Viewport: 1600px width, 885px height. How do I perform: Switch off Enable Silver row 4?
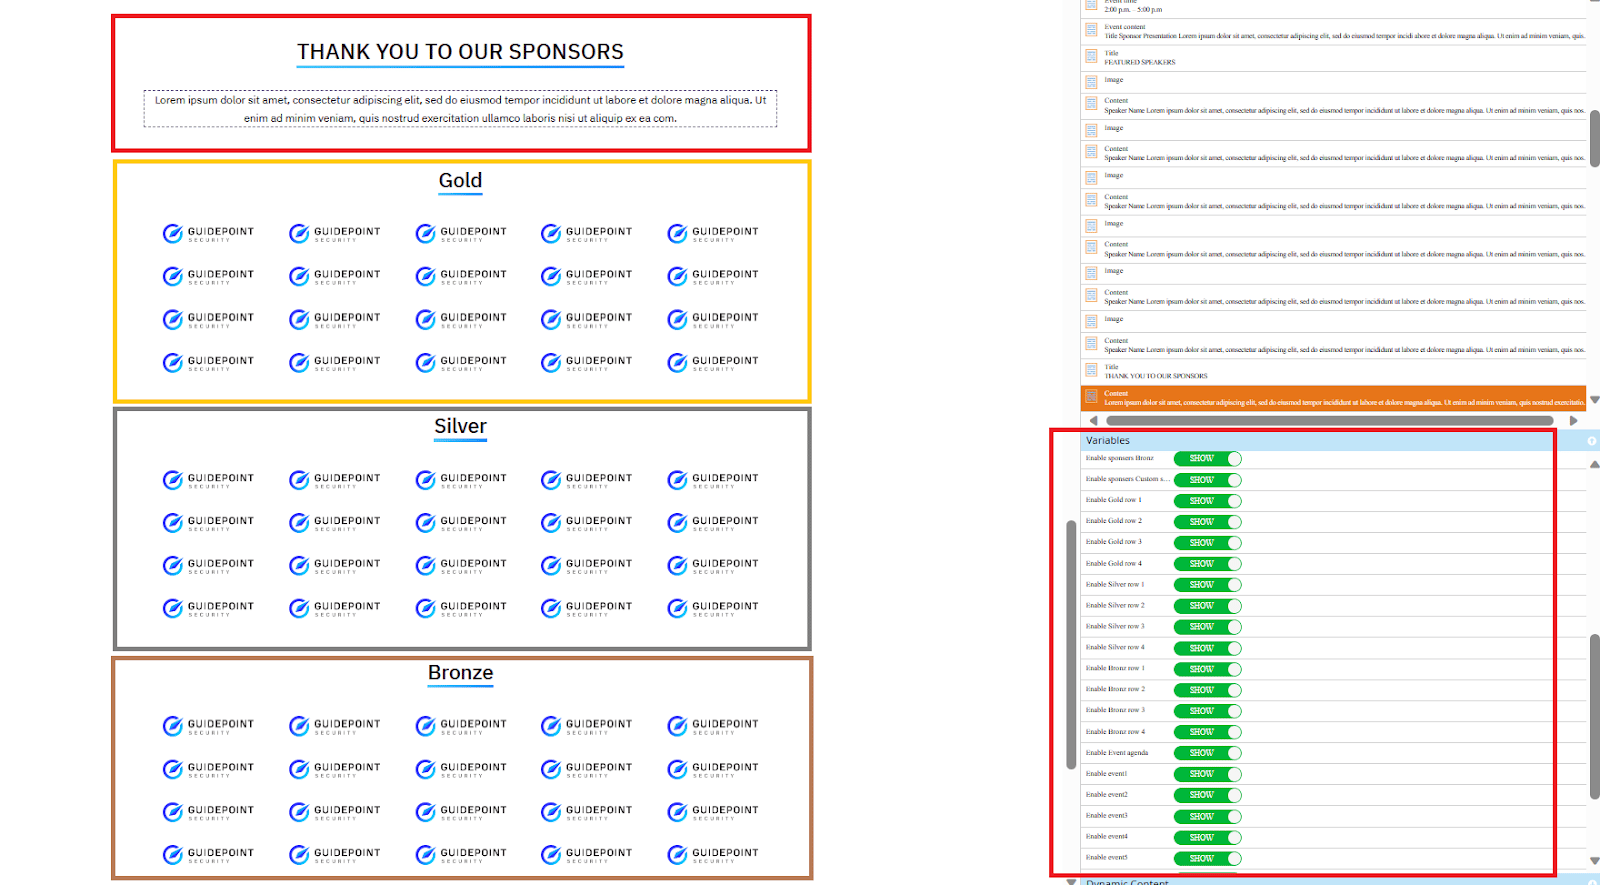pos(1207,648)
